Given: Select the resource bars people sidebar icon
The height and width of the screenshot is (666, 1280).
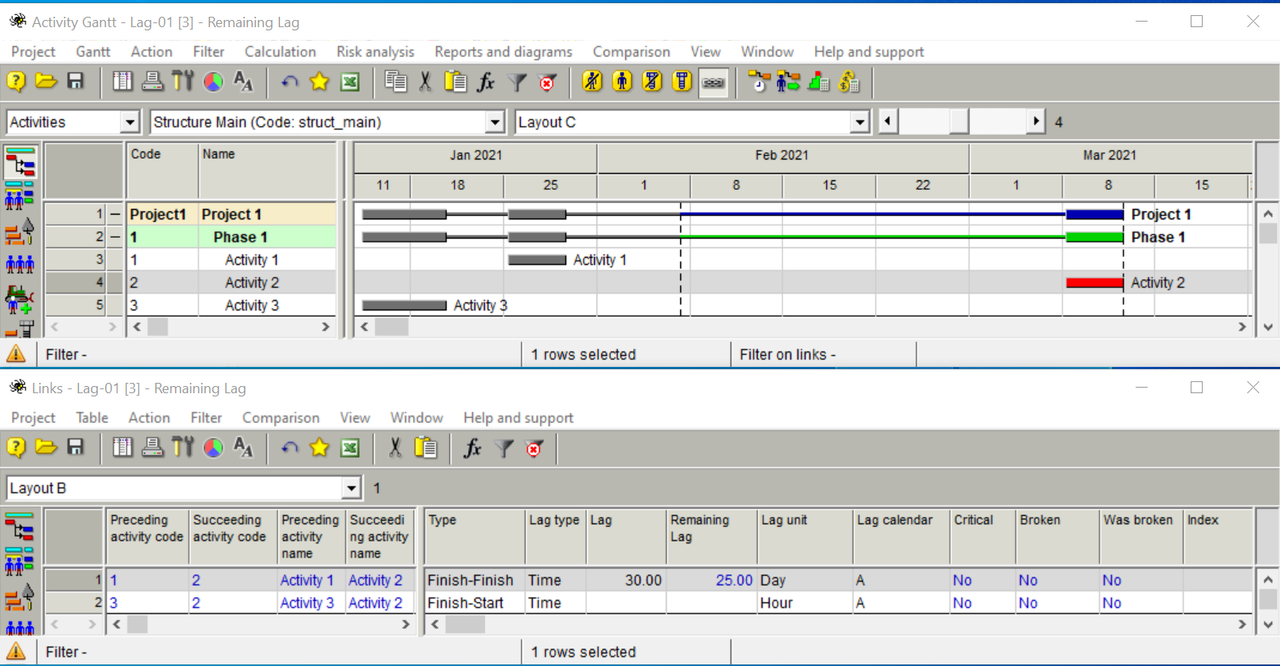Looking at the screenshot, I should (x=19, y=196).
